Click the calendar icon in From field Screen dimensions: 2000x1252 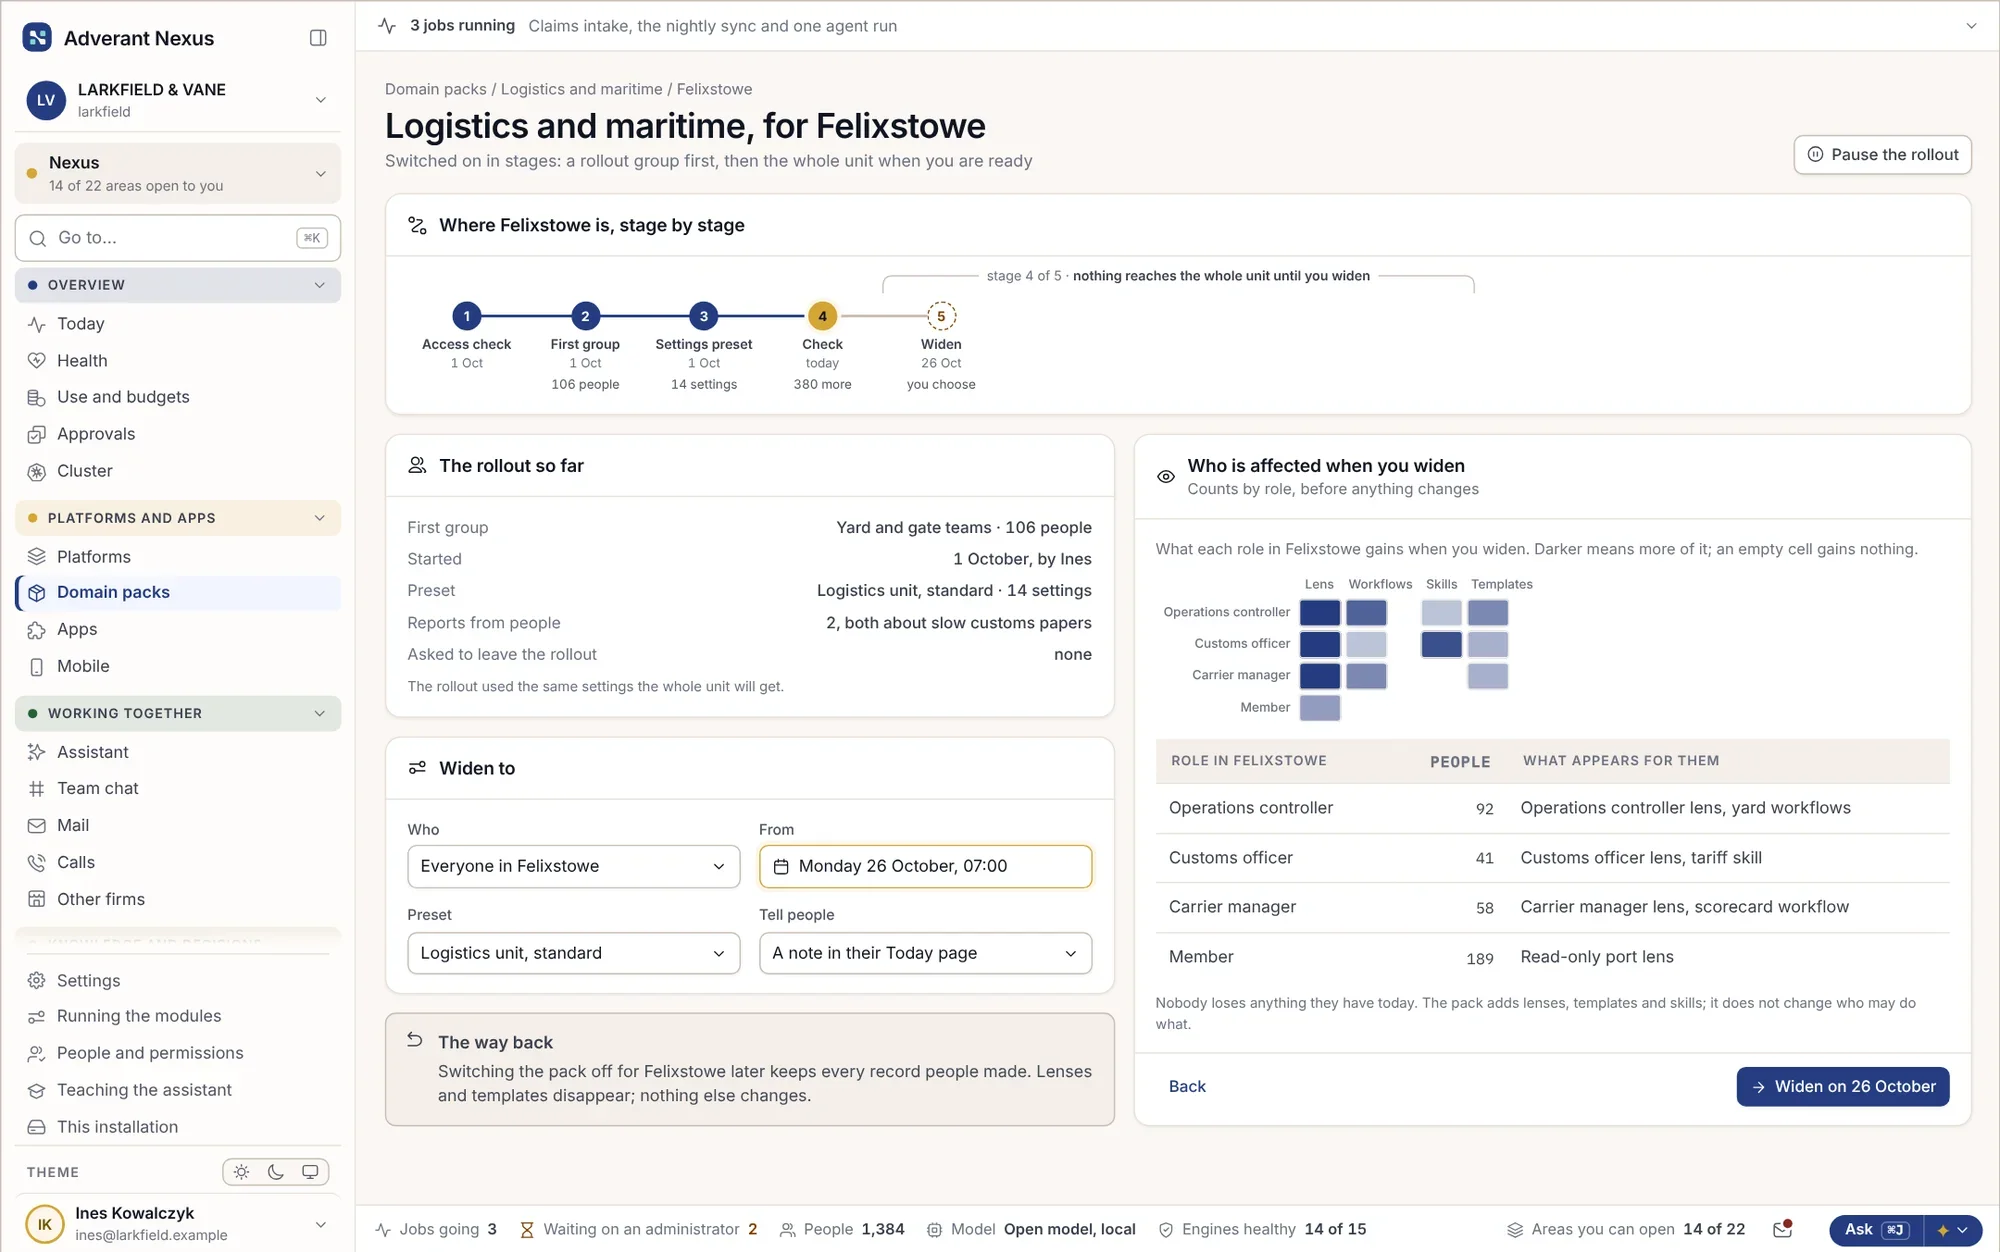[x=781, y=866]
